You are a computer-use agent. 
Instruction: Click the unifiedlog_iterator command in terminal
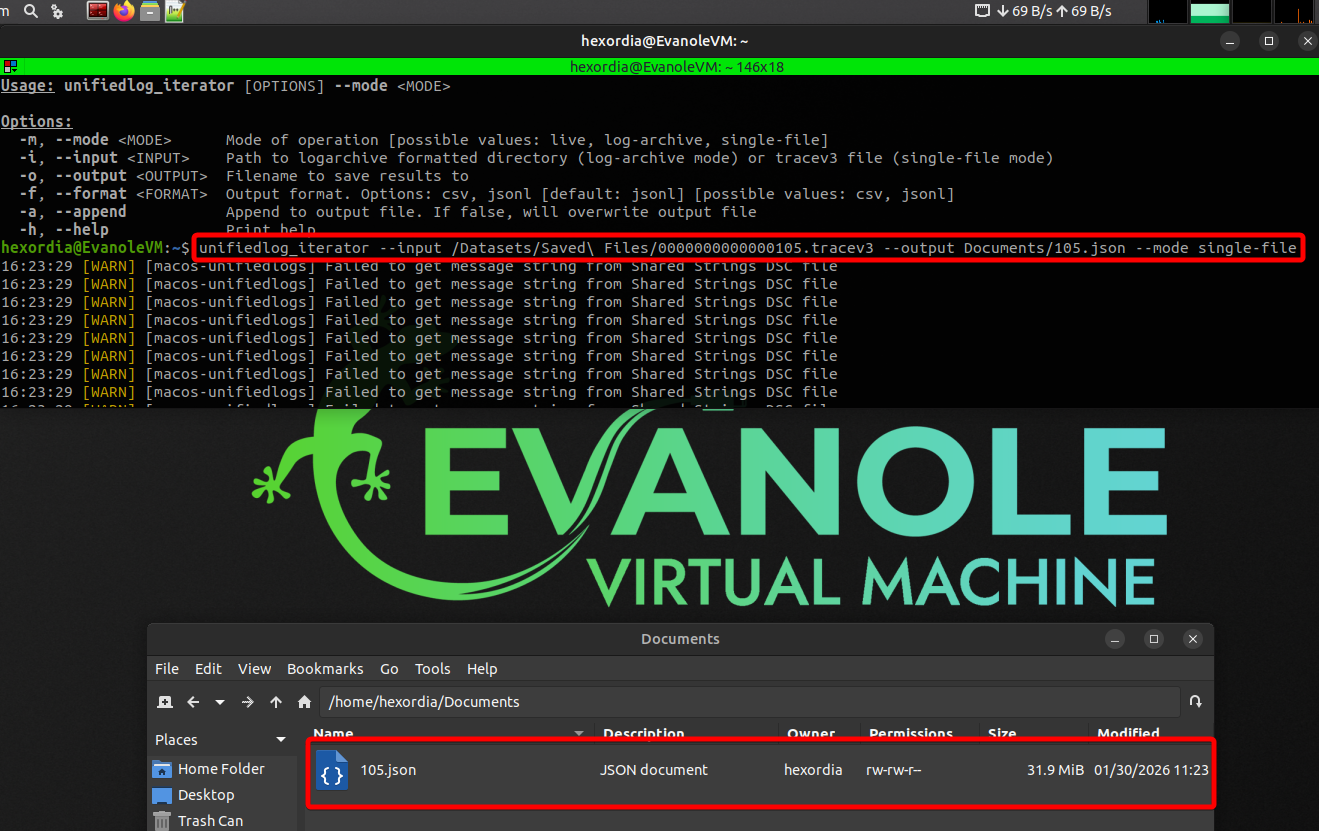point(748,248)
